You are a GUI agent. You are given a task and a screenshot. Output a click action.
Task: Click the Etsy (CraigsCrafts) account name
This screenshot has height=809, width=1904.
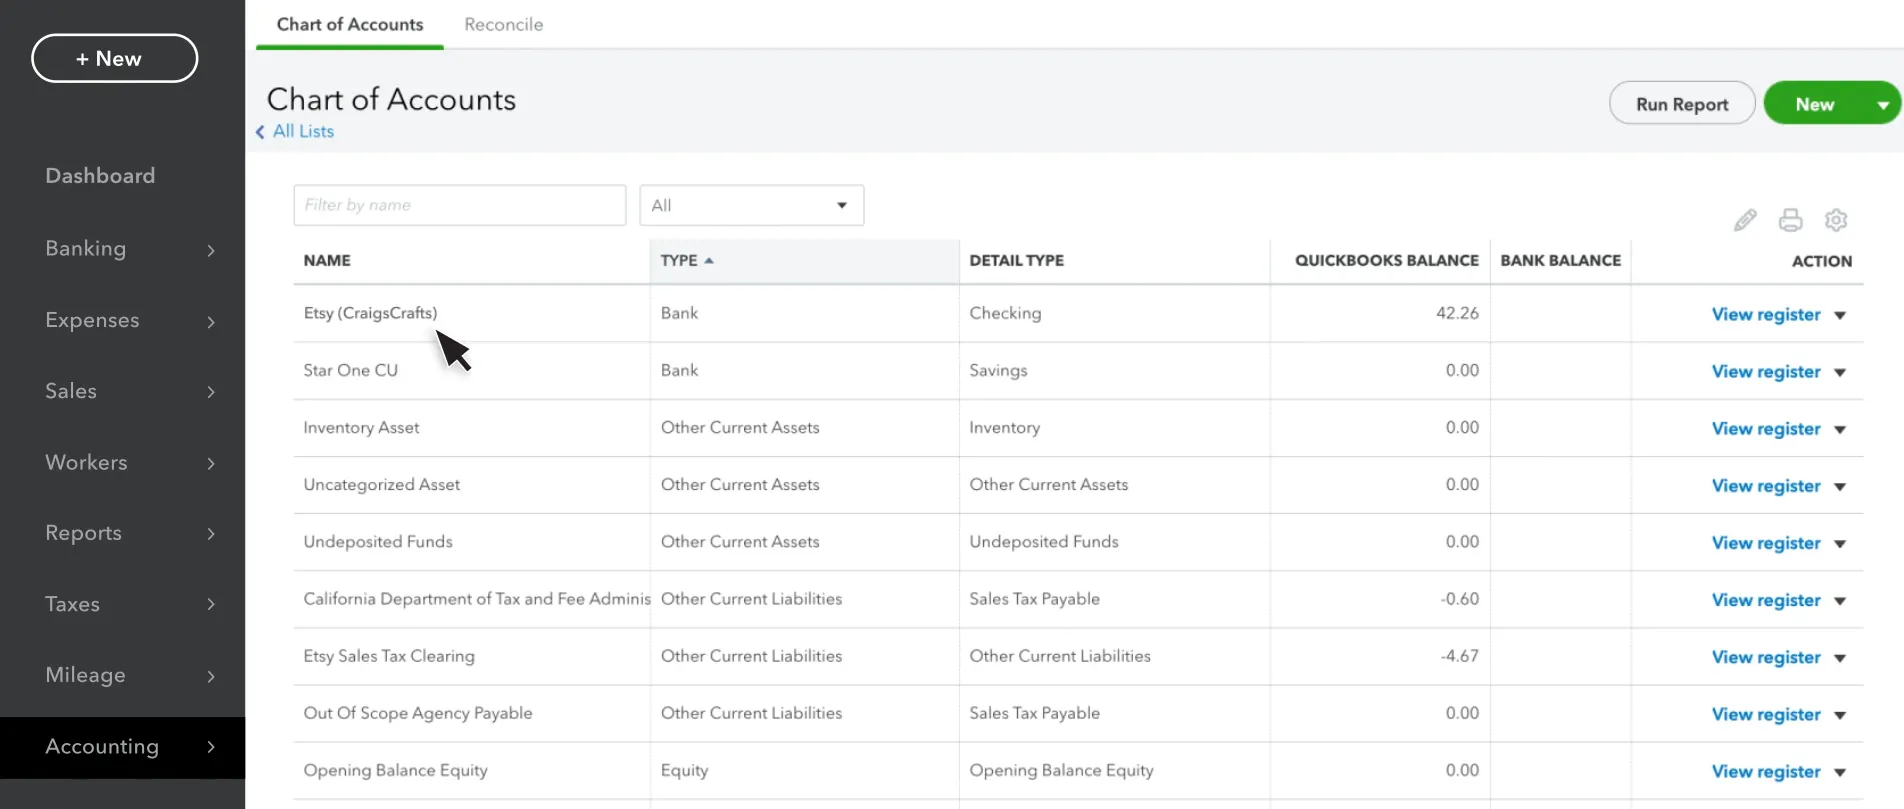pyautogui.click(x=370, y=313)
